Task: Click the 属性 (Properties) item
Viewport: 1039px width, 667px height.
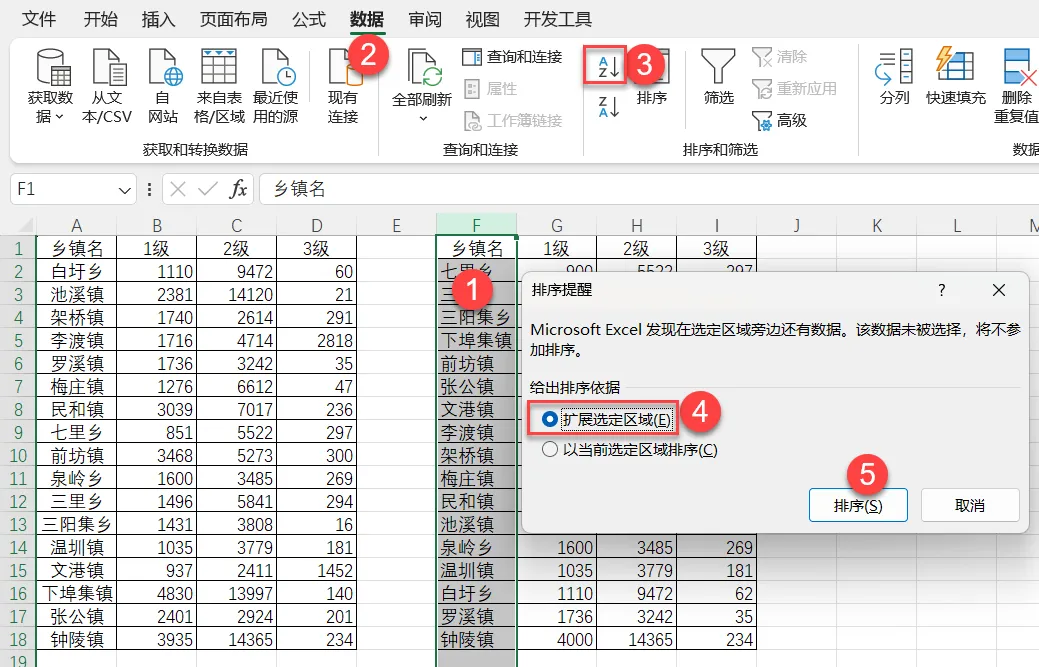Action: (490, 88)
